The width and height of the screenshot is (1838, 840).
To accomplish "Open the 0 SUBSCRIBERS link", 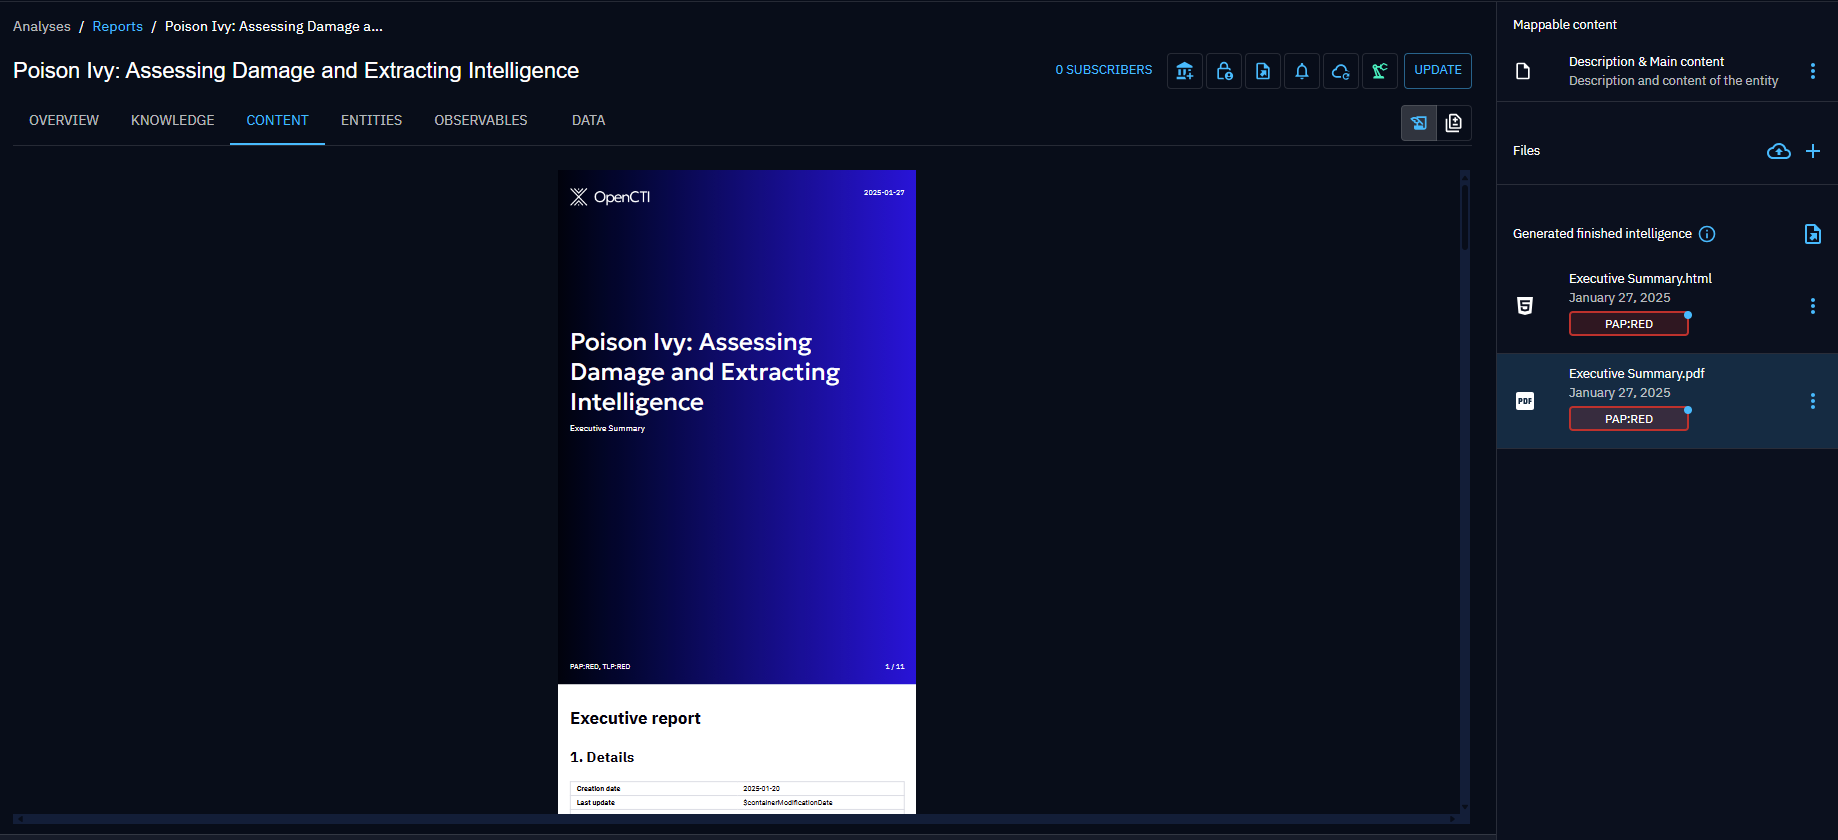I will [1104, 70].
